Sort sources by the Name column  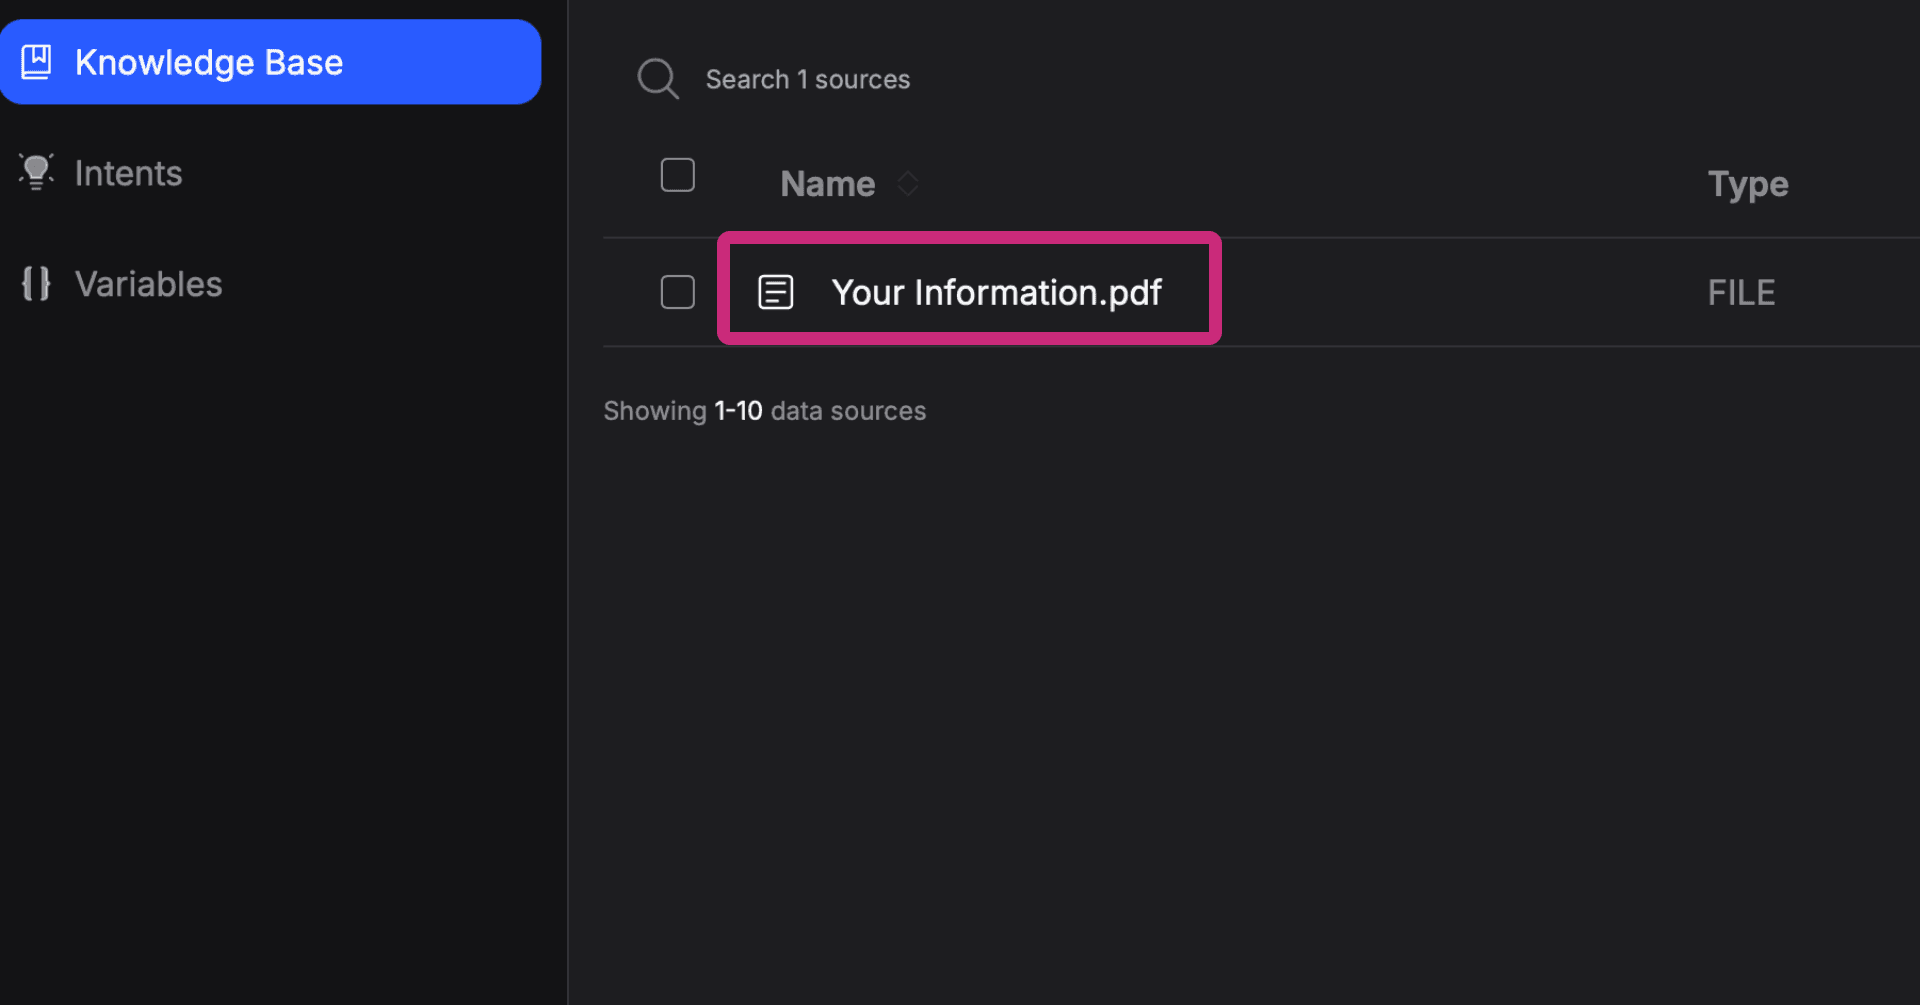(827, 183)
